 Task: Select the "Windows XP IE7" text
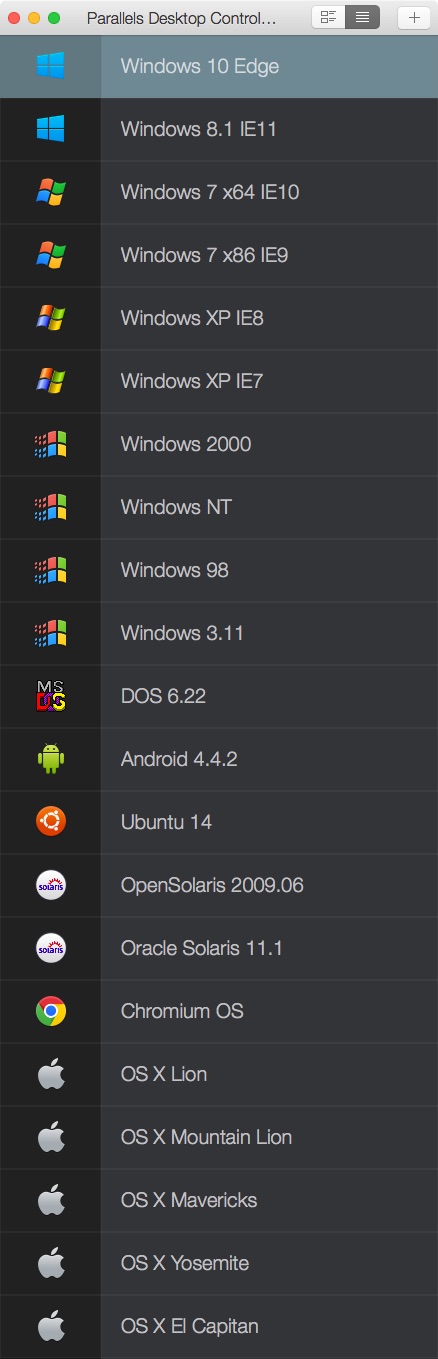(x=192, y=381)
